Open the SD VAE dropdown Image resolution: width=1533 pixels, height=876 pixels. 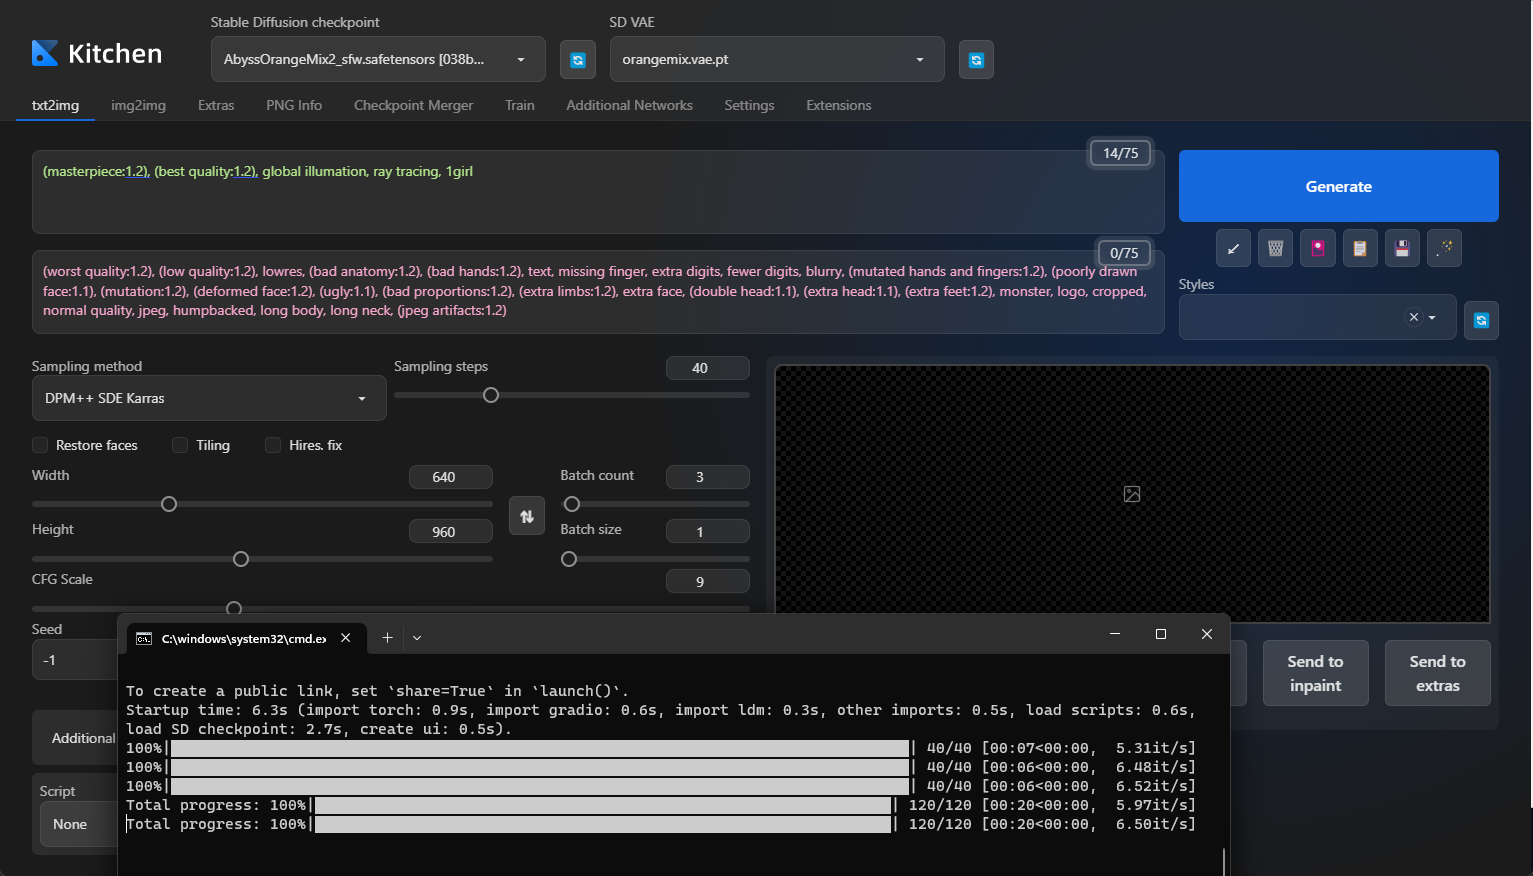(x=777, y=59)
